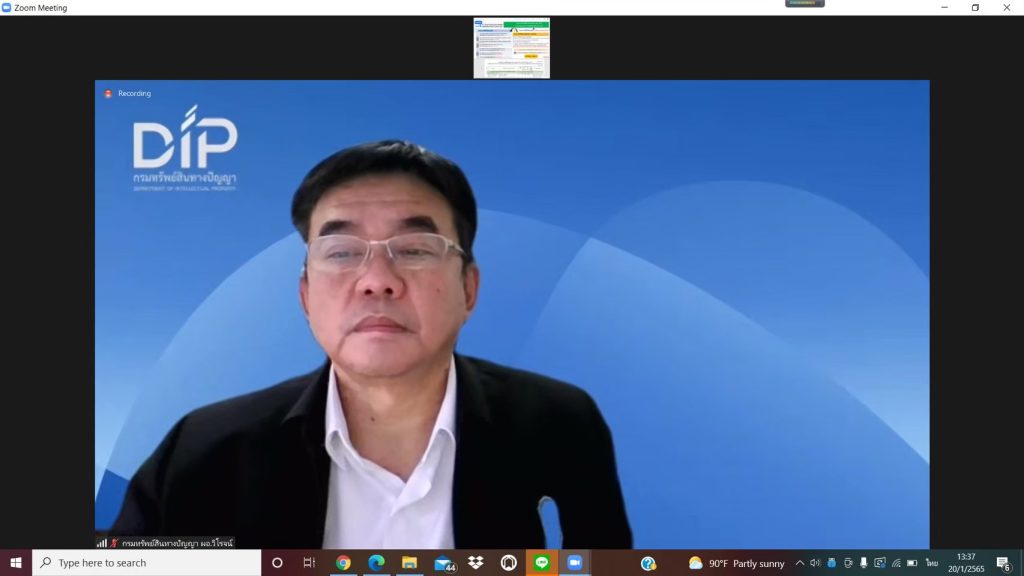Click the signal strength bars on the video

[x=102, y=543]
